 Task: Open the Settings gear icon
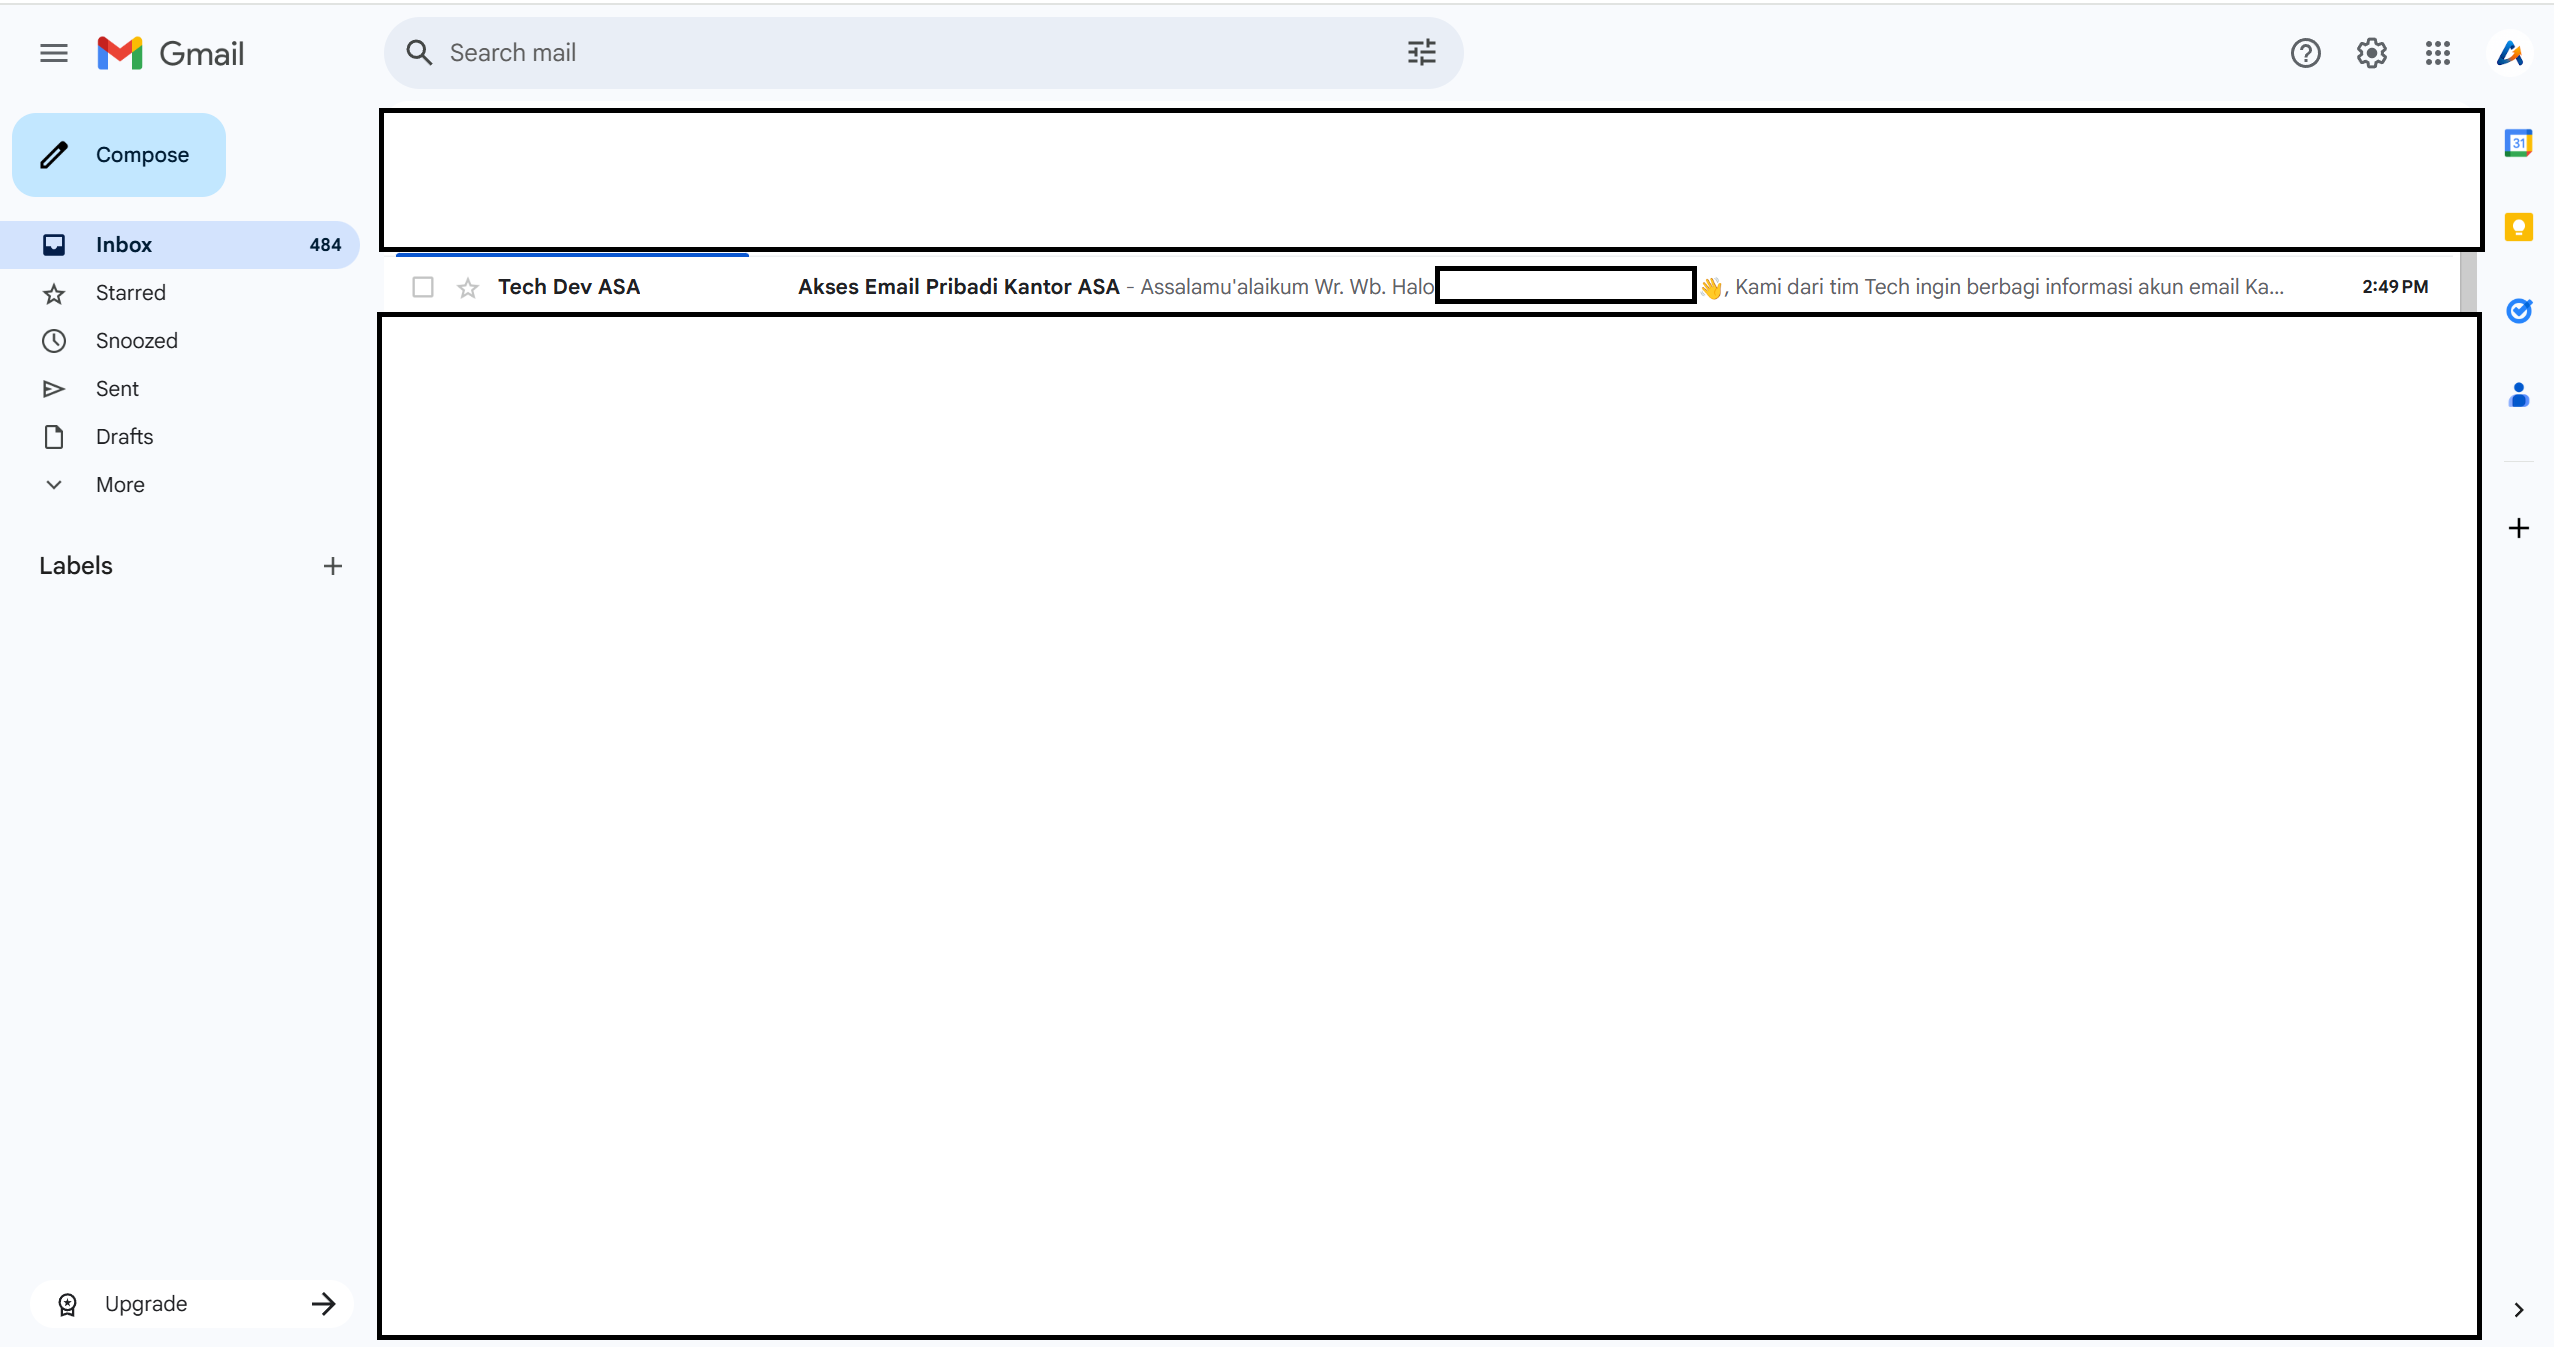click(x=2371, y=53)
